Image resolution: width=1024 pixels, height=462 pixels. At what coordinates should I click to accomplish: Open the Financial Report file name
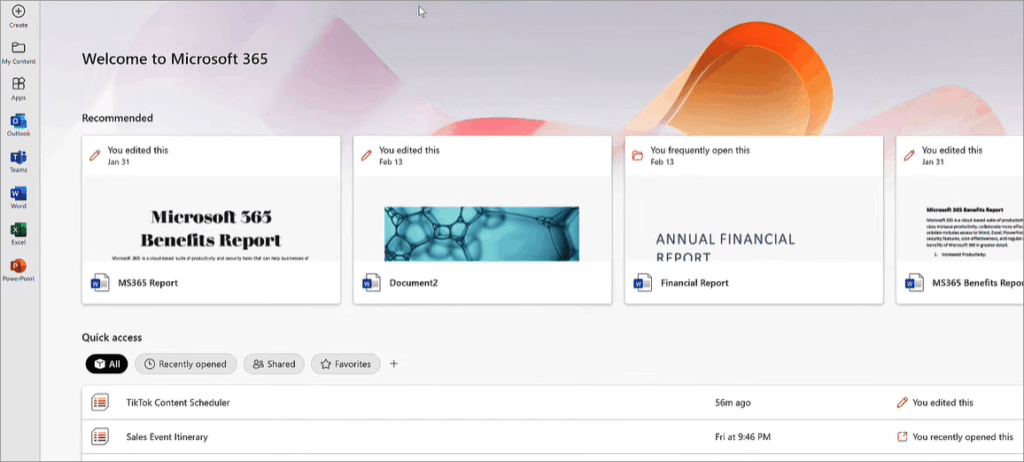pyautogui.click(x=695, y=283)
